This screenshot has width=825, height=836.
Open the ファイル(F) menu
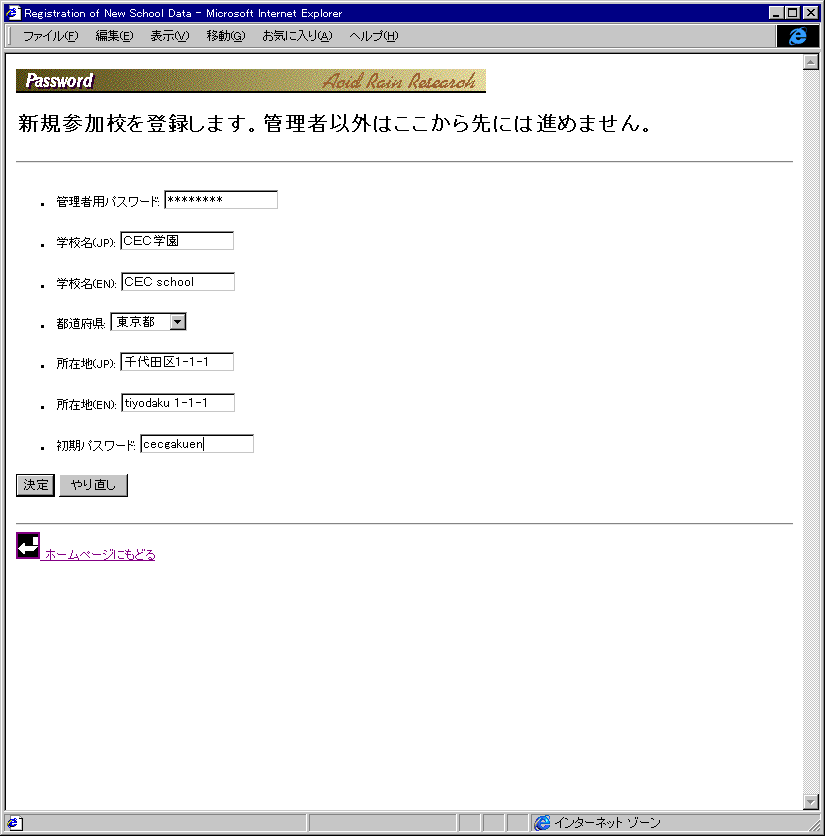[50, 36]
